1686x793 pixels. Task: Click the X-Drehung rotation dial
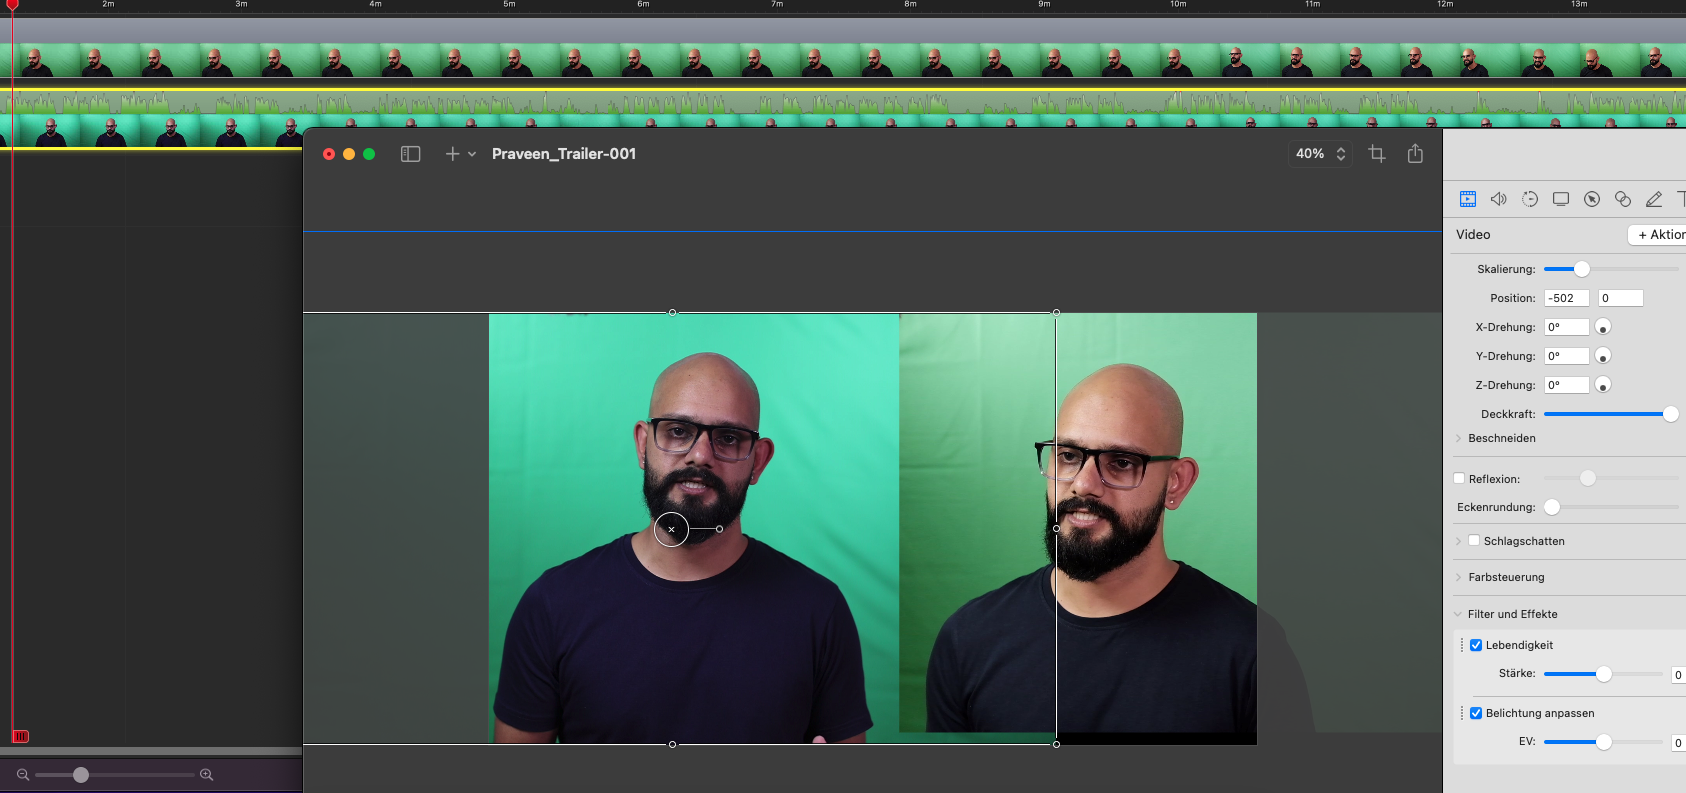(x=1603, y=327)
